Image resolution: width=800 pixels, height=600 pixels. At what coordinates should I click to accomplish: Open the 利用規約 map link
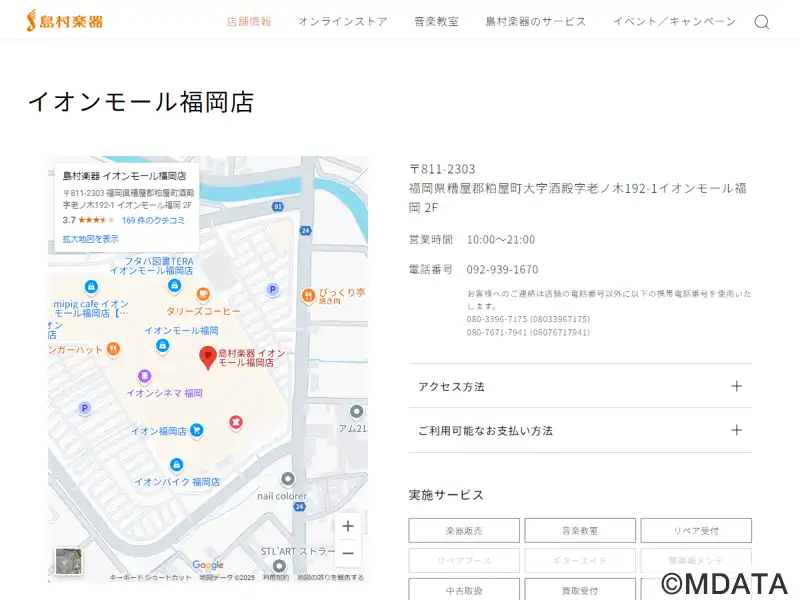[276, 578]
